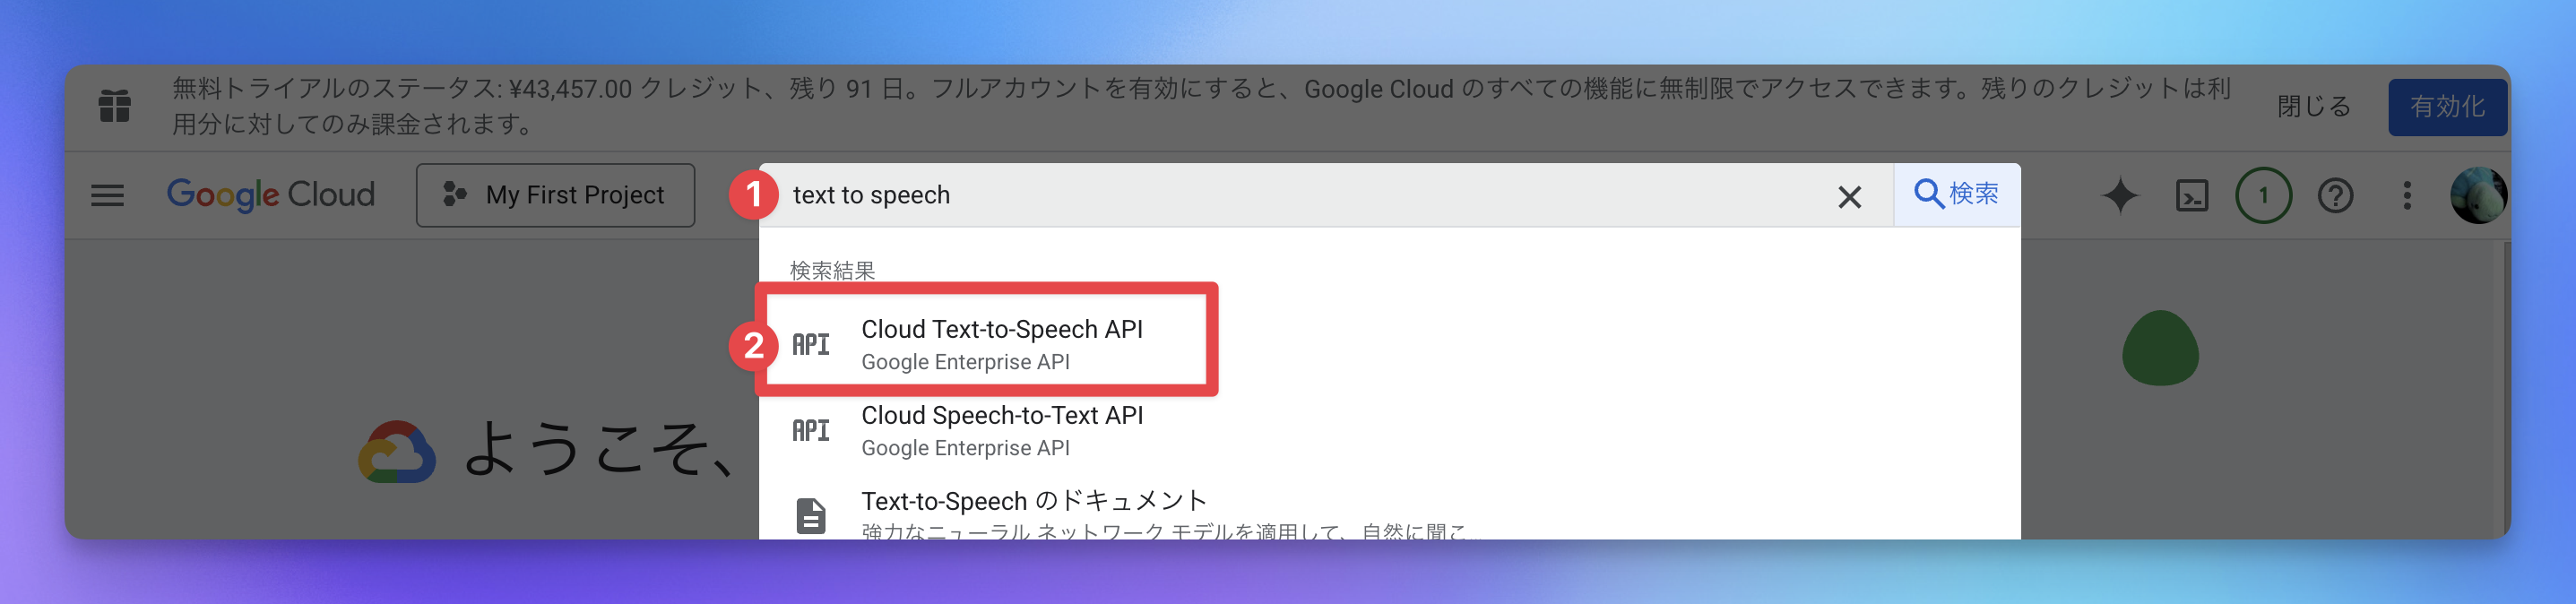Open the My First Project selector
The image size is (2576, 604).
tap(555, 195)
